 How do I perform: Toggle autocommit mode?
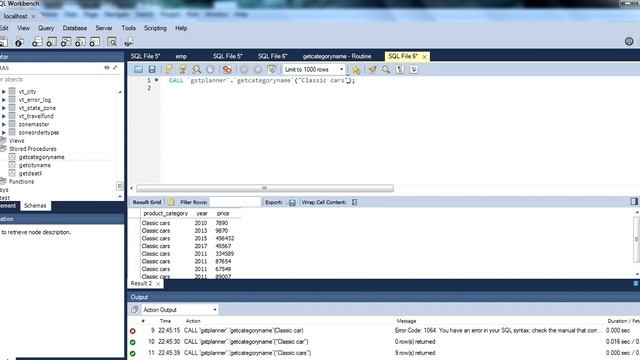click(271, 69)
